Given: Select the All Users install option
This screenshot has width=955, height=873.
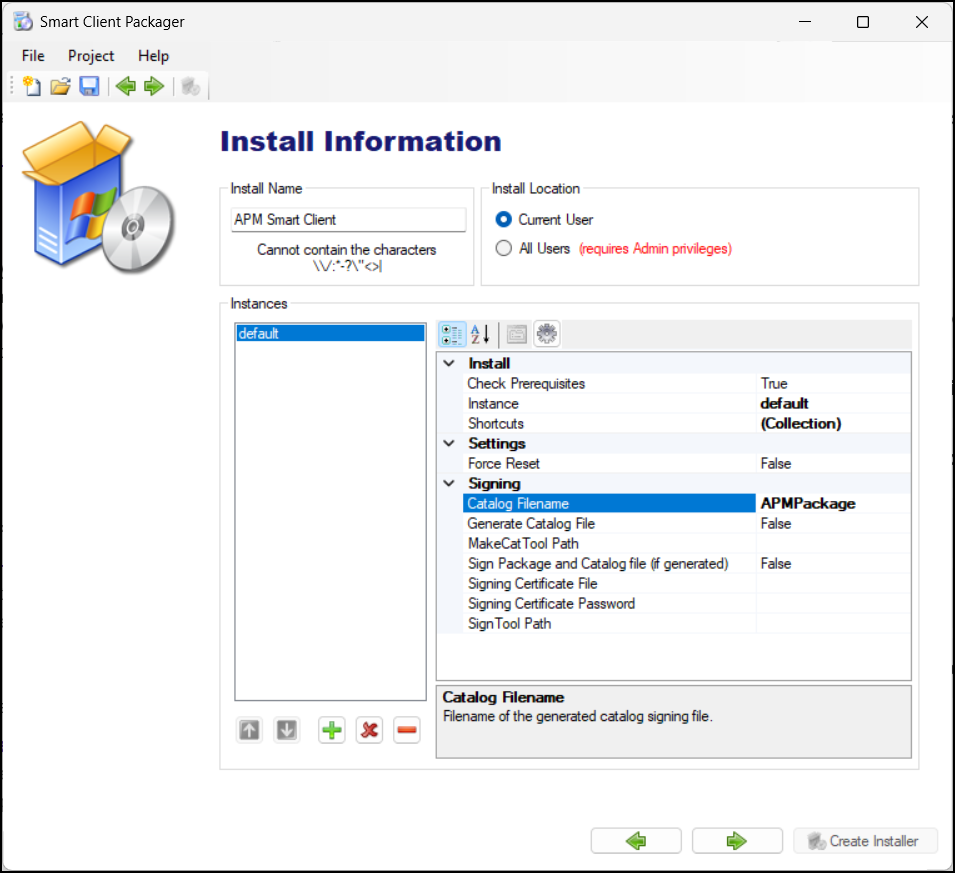Looking at the screenshot, I should [504, 249].
